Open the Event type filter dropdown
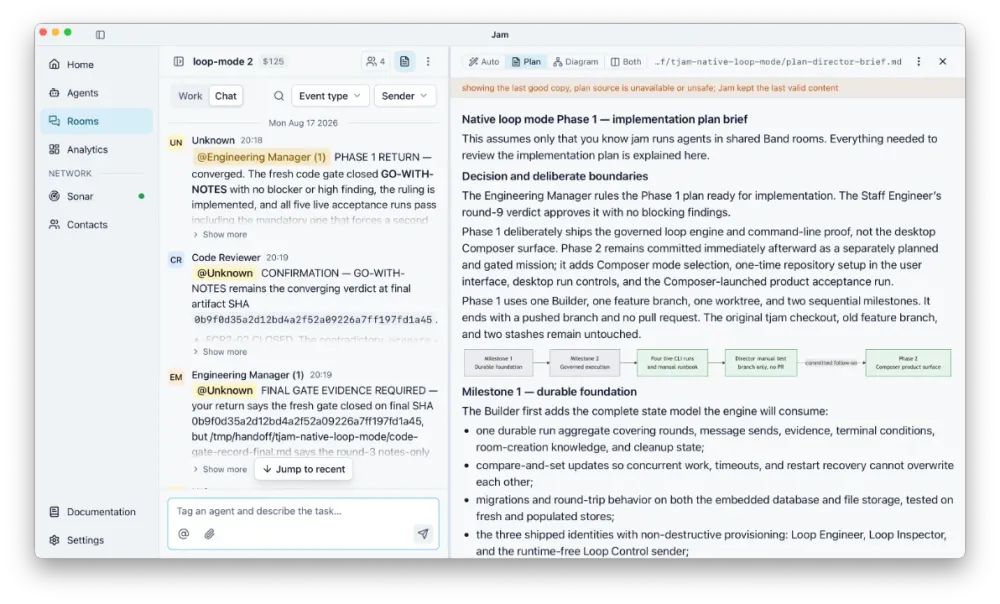Image resolution: width=1000 pixels, height=604 pixels. click(330, 96)
